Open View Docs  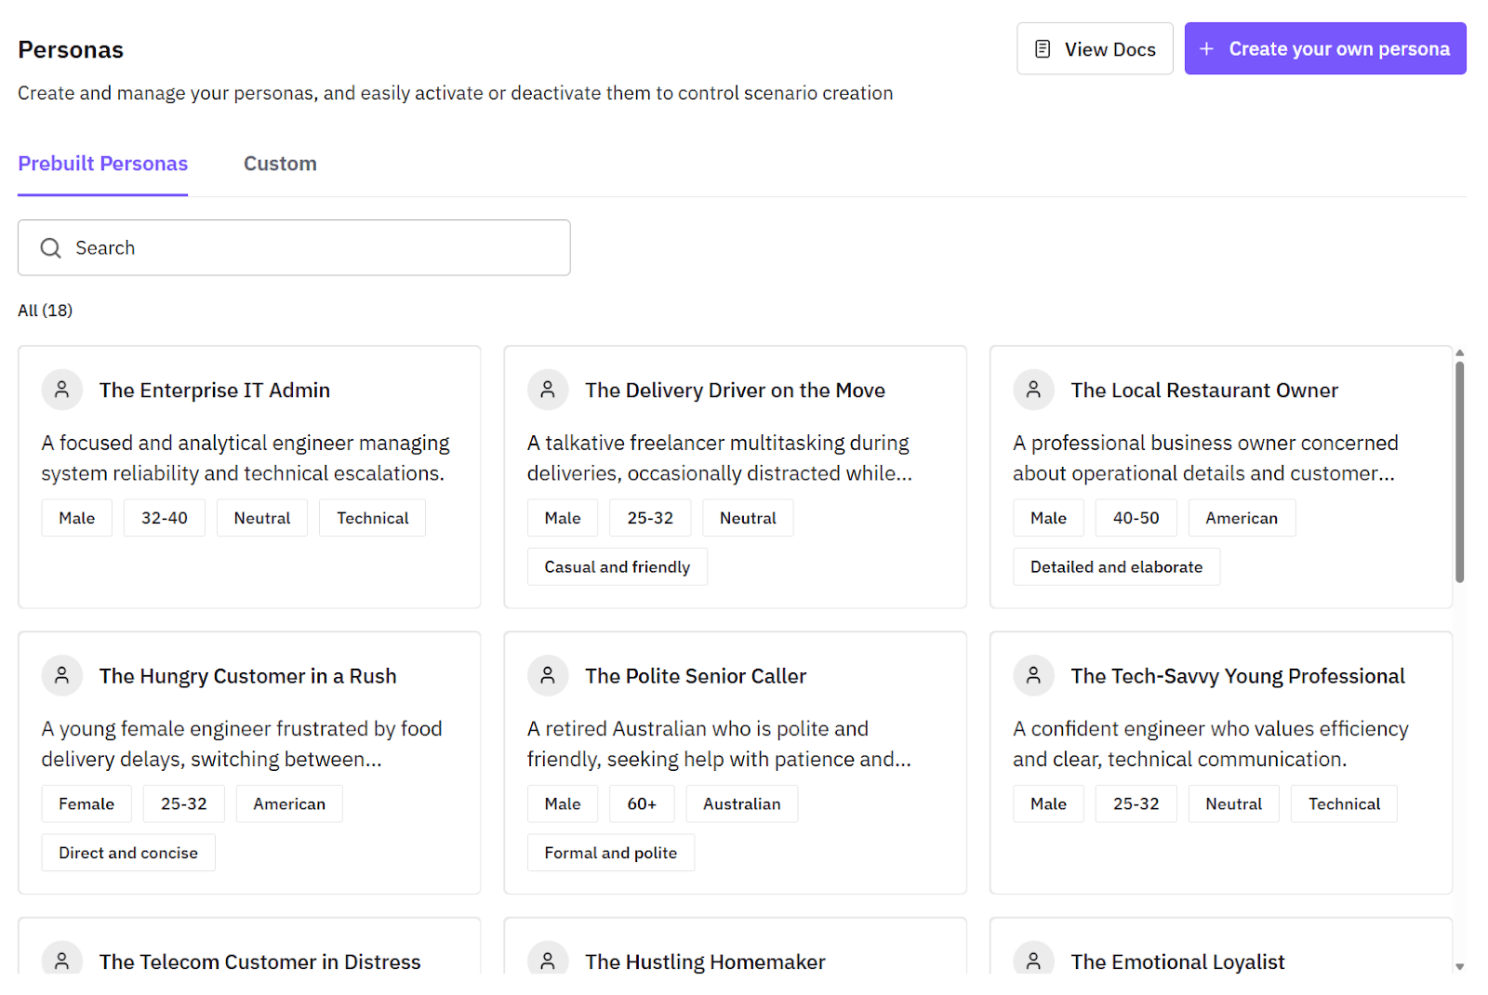(1095, 49)
